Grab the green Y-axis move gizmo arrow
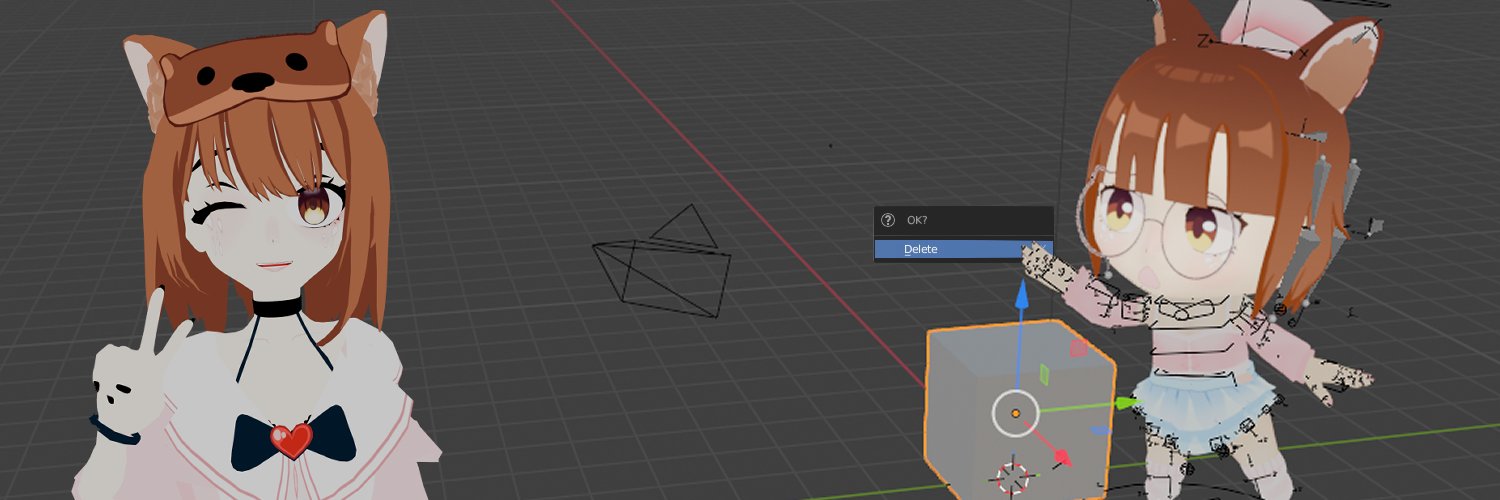1500x500 pixels. pos(1127,403)
